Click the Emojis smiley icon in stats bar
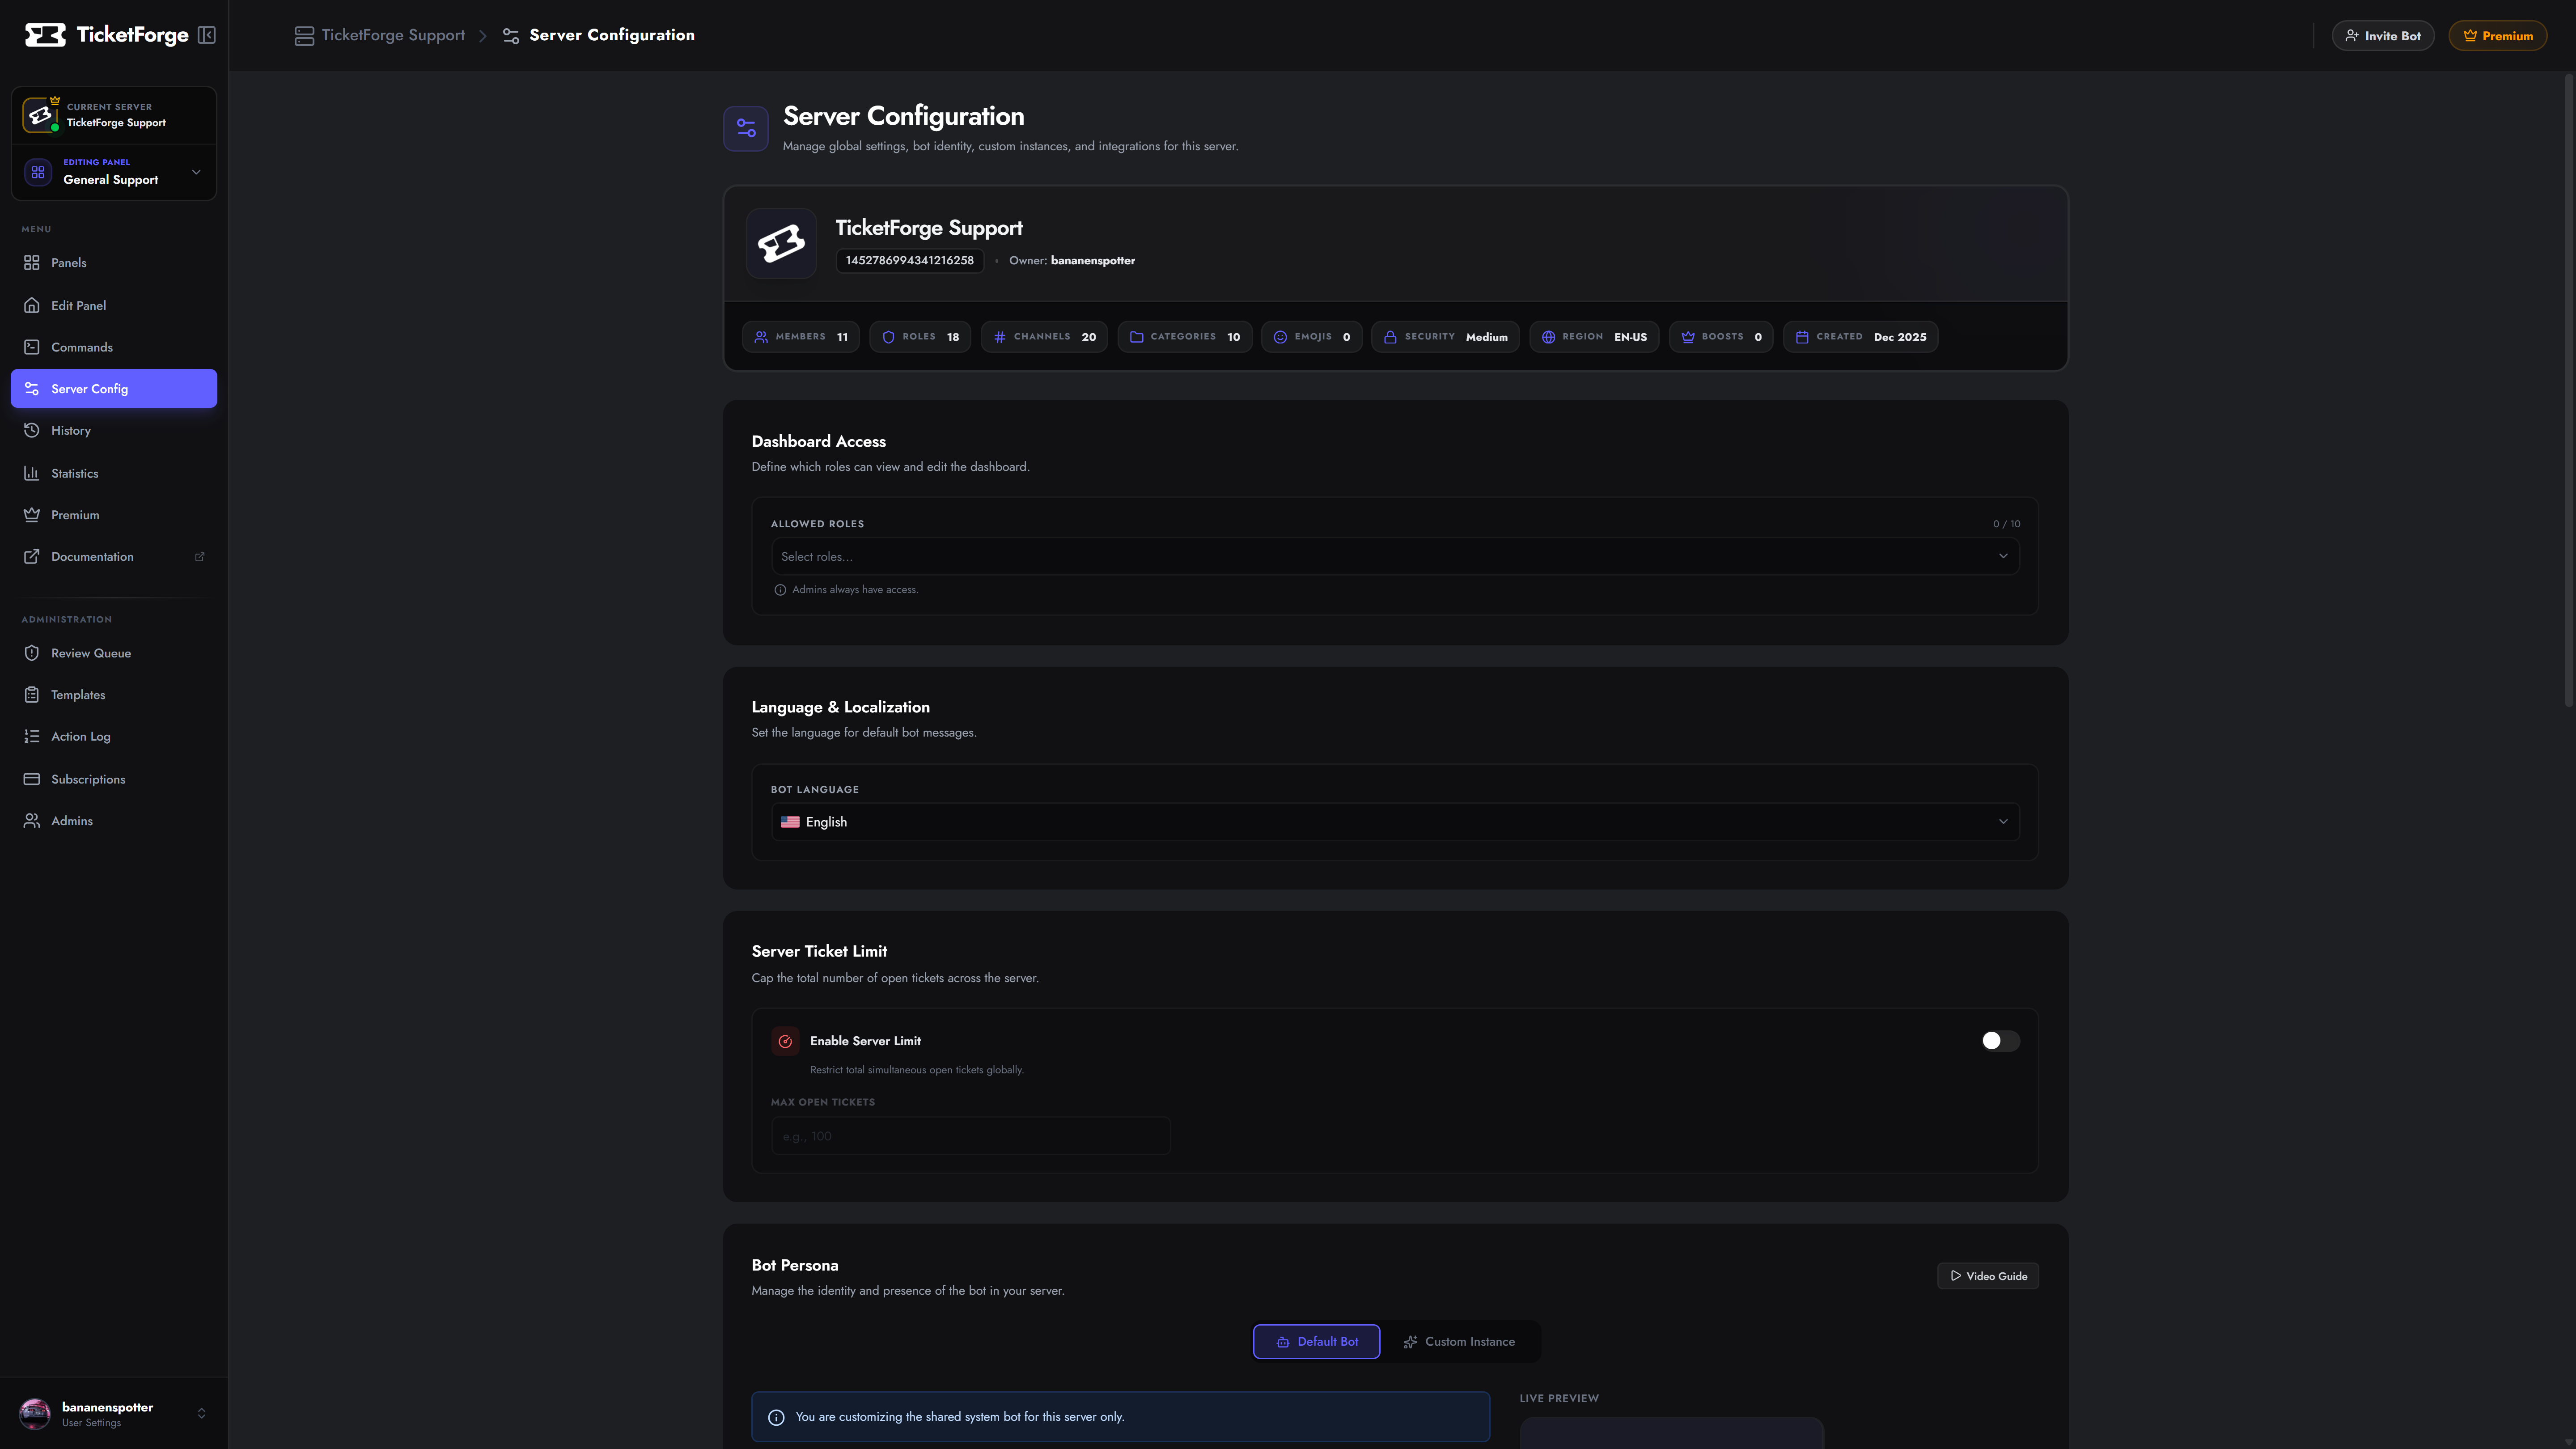This screenshot has height=1449, width=2576. (1280, 337)
